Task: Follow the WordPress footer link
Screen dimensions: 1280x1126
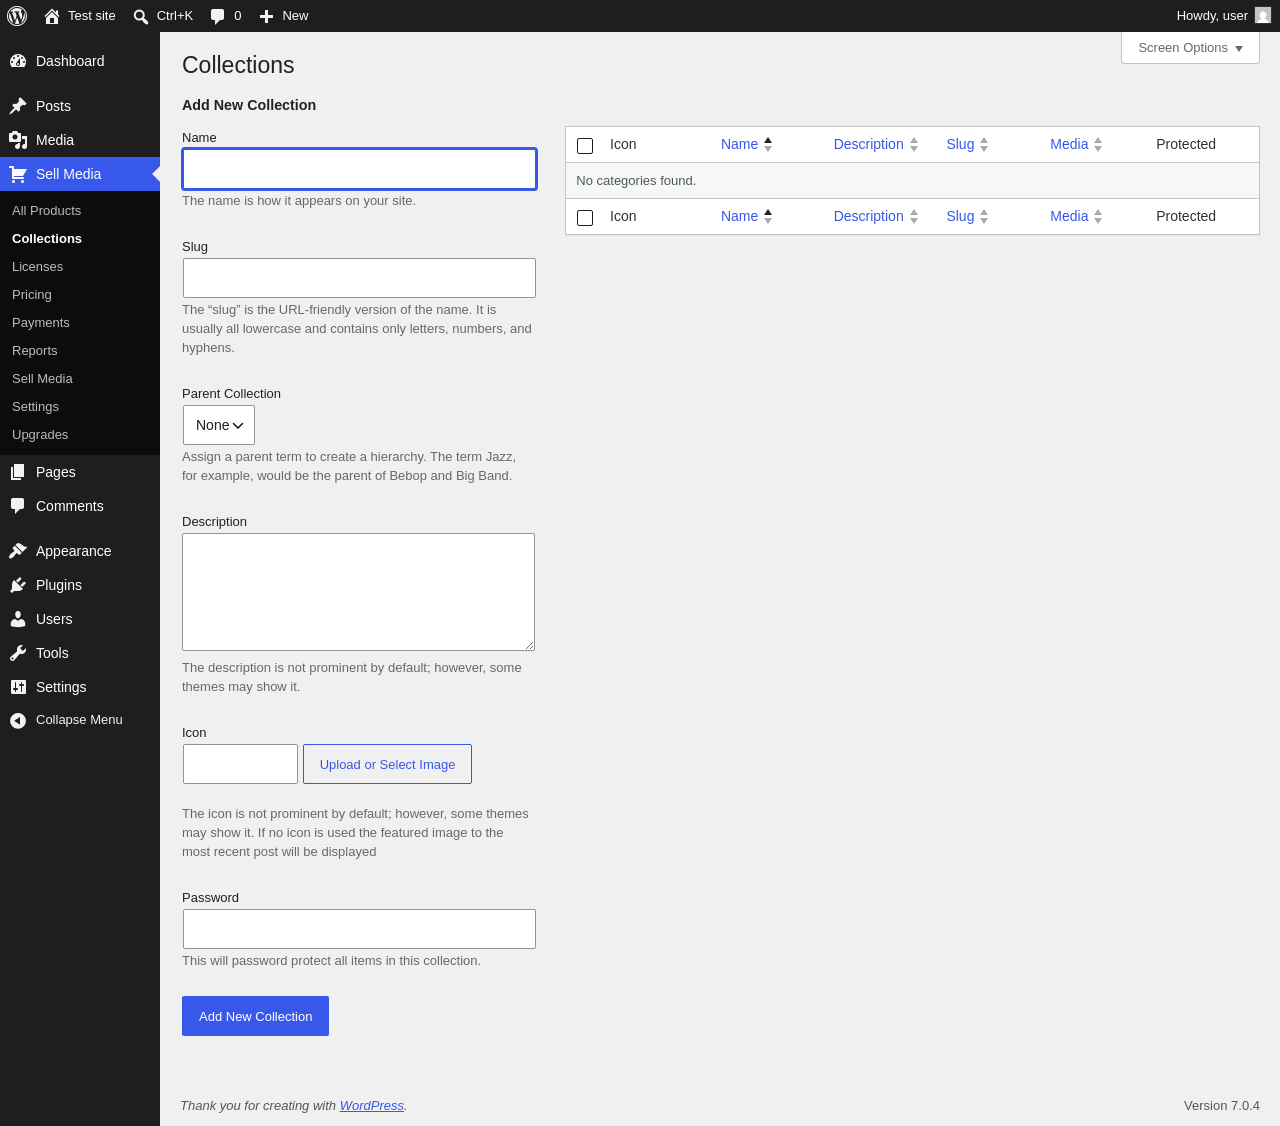Action: (x=372, y=1105)
